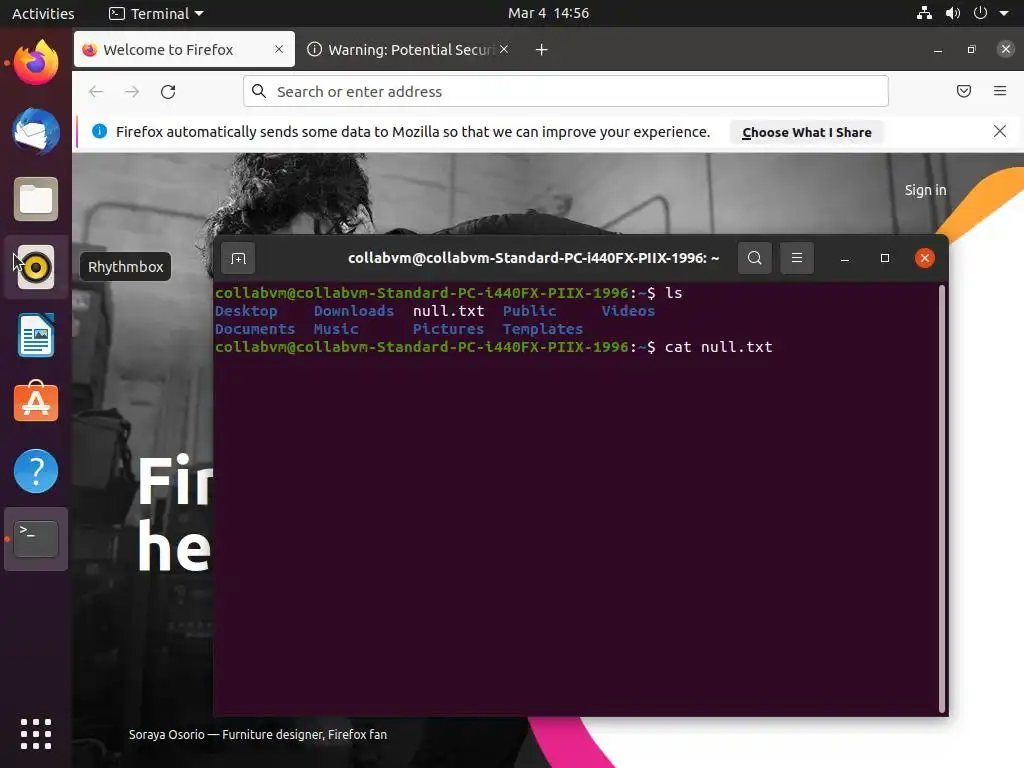Open the Help dock icon

[x=36, y=471]
